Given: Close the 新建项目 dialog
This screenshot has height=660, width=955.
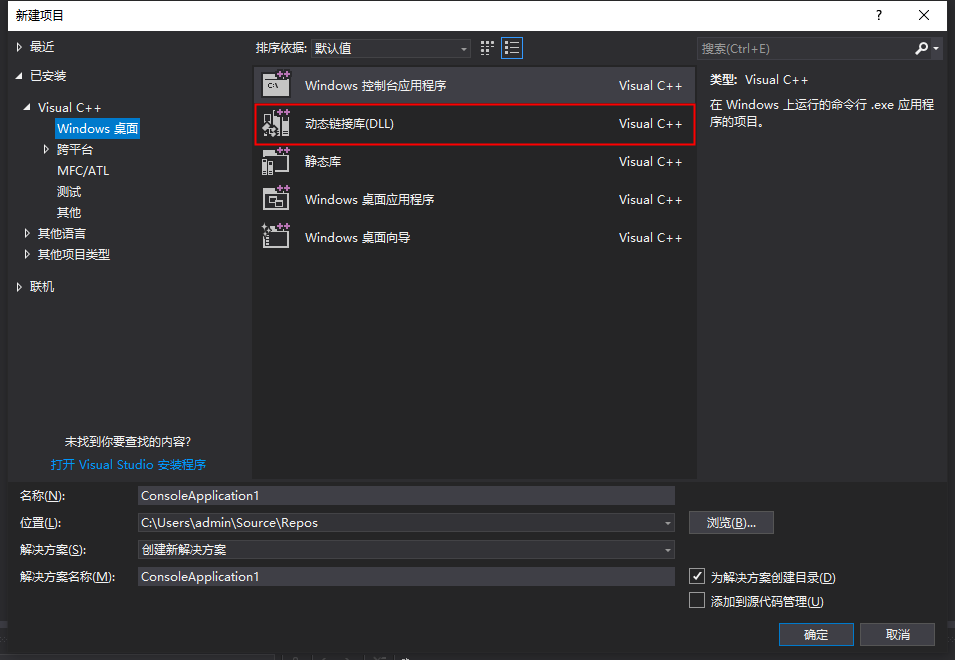Looking at the screenshot, I should click(924, 15).
